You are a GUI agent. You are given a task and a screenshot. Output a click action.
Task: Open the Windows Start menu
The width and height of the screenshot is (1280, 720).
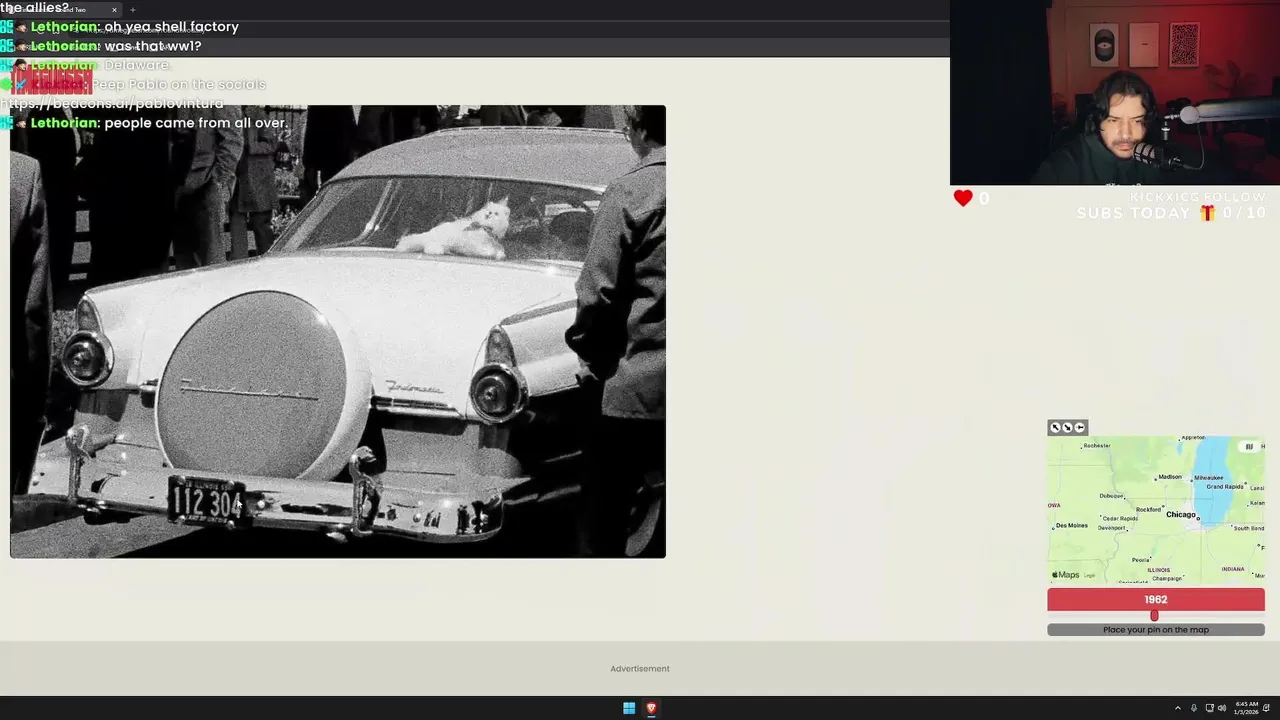pyautogui.click(x=629, y=708)
